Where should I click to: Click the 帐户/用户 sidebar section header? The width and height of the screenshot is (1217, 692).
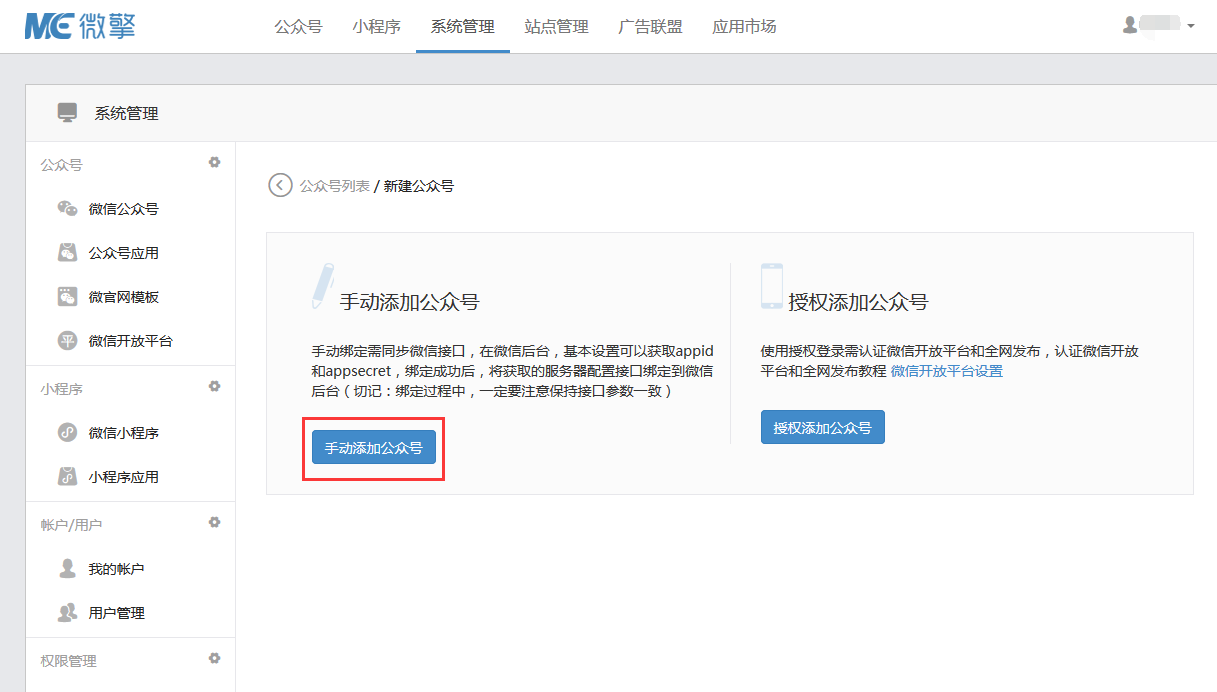coord(71,525)
